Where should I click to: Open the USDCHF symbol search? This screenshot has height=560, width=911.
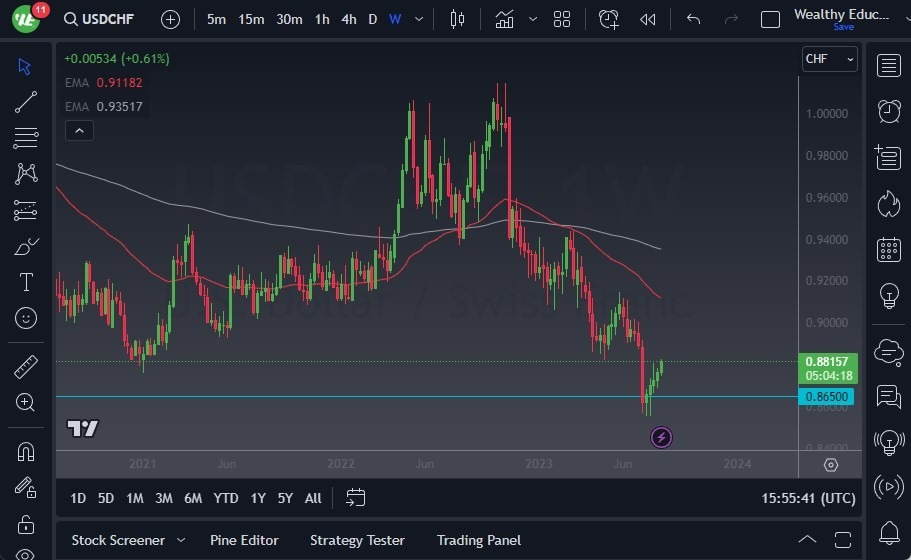[x=99, y=19]
